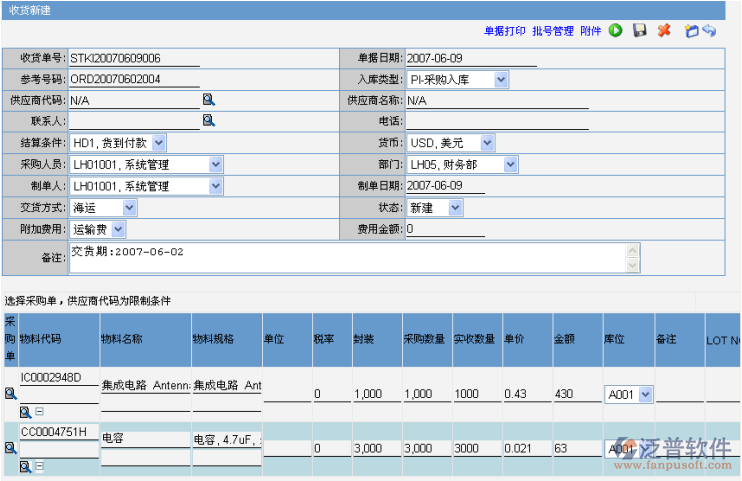Viewport: 742px width, 481px height.
Task: Go back using the blue return arrow
Action: pos(709,31)
